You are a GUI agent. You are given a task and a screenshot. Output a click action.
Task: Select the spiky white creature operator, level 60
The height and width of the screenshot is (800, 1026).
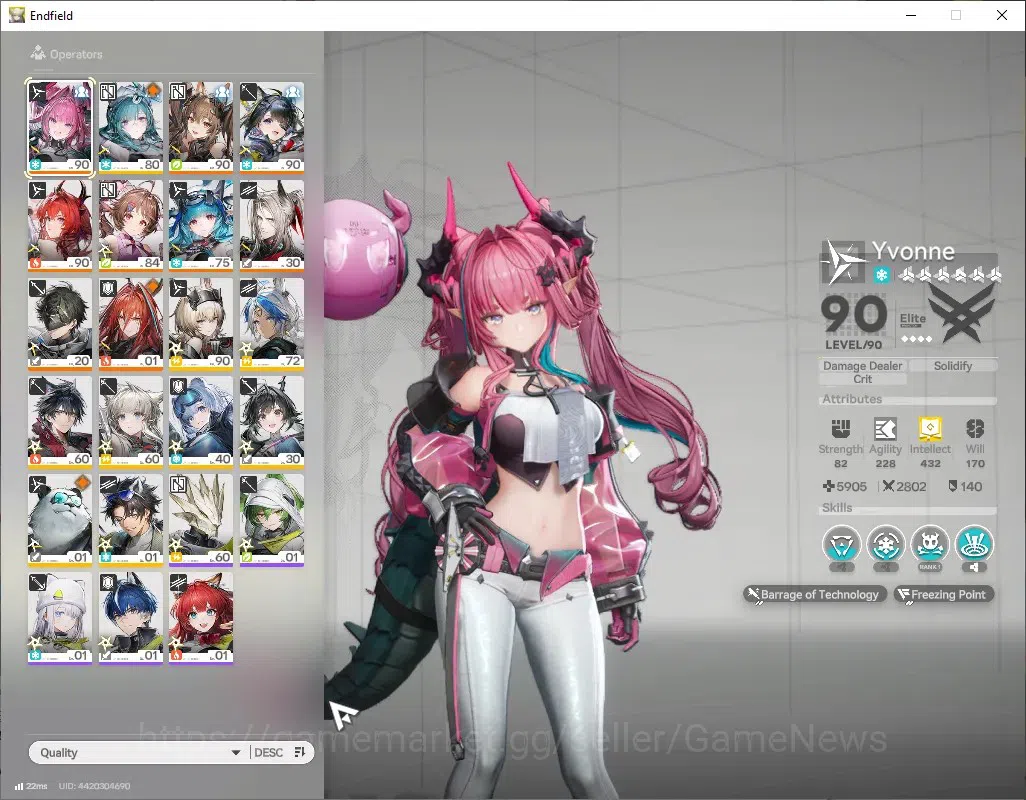201,521
